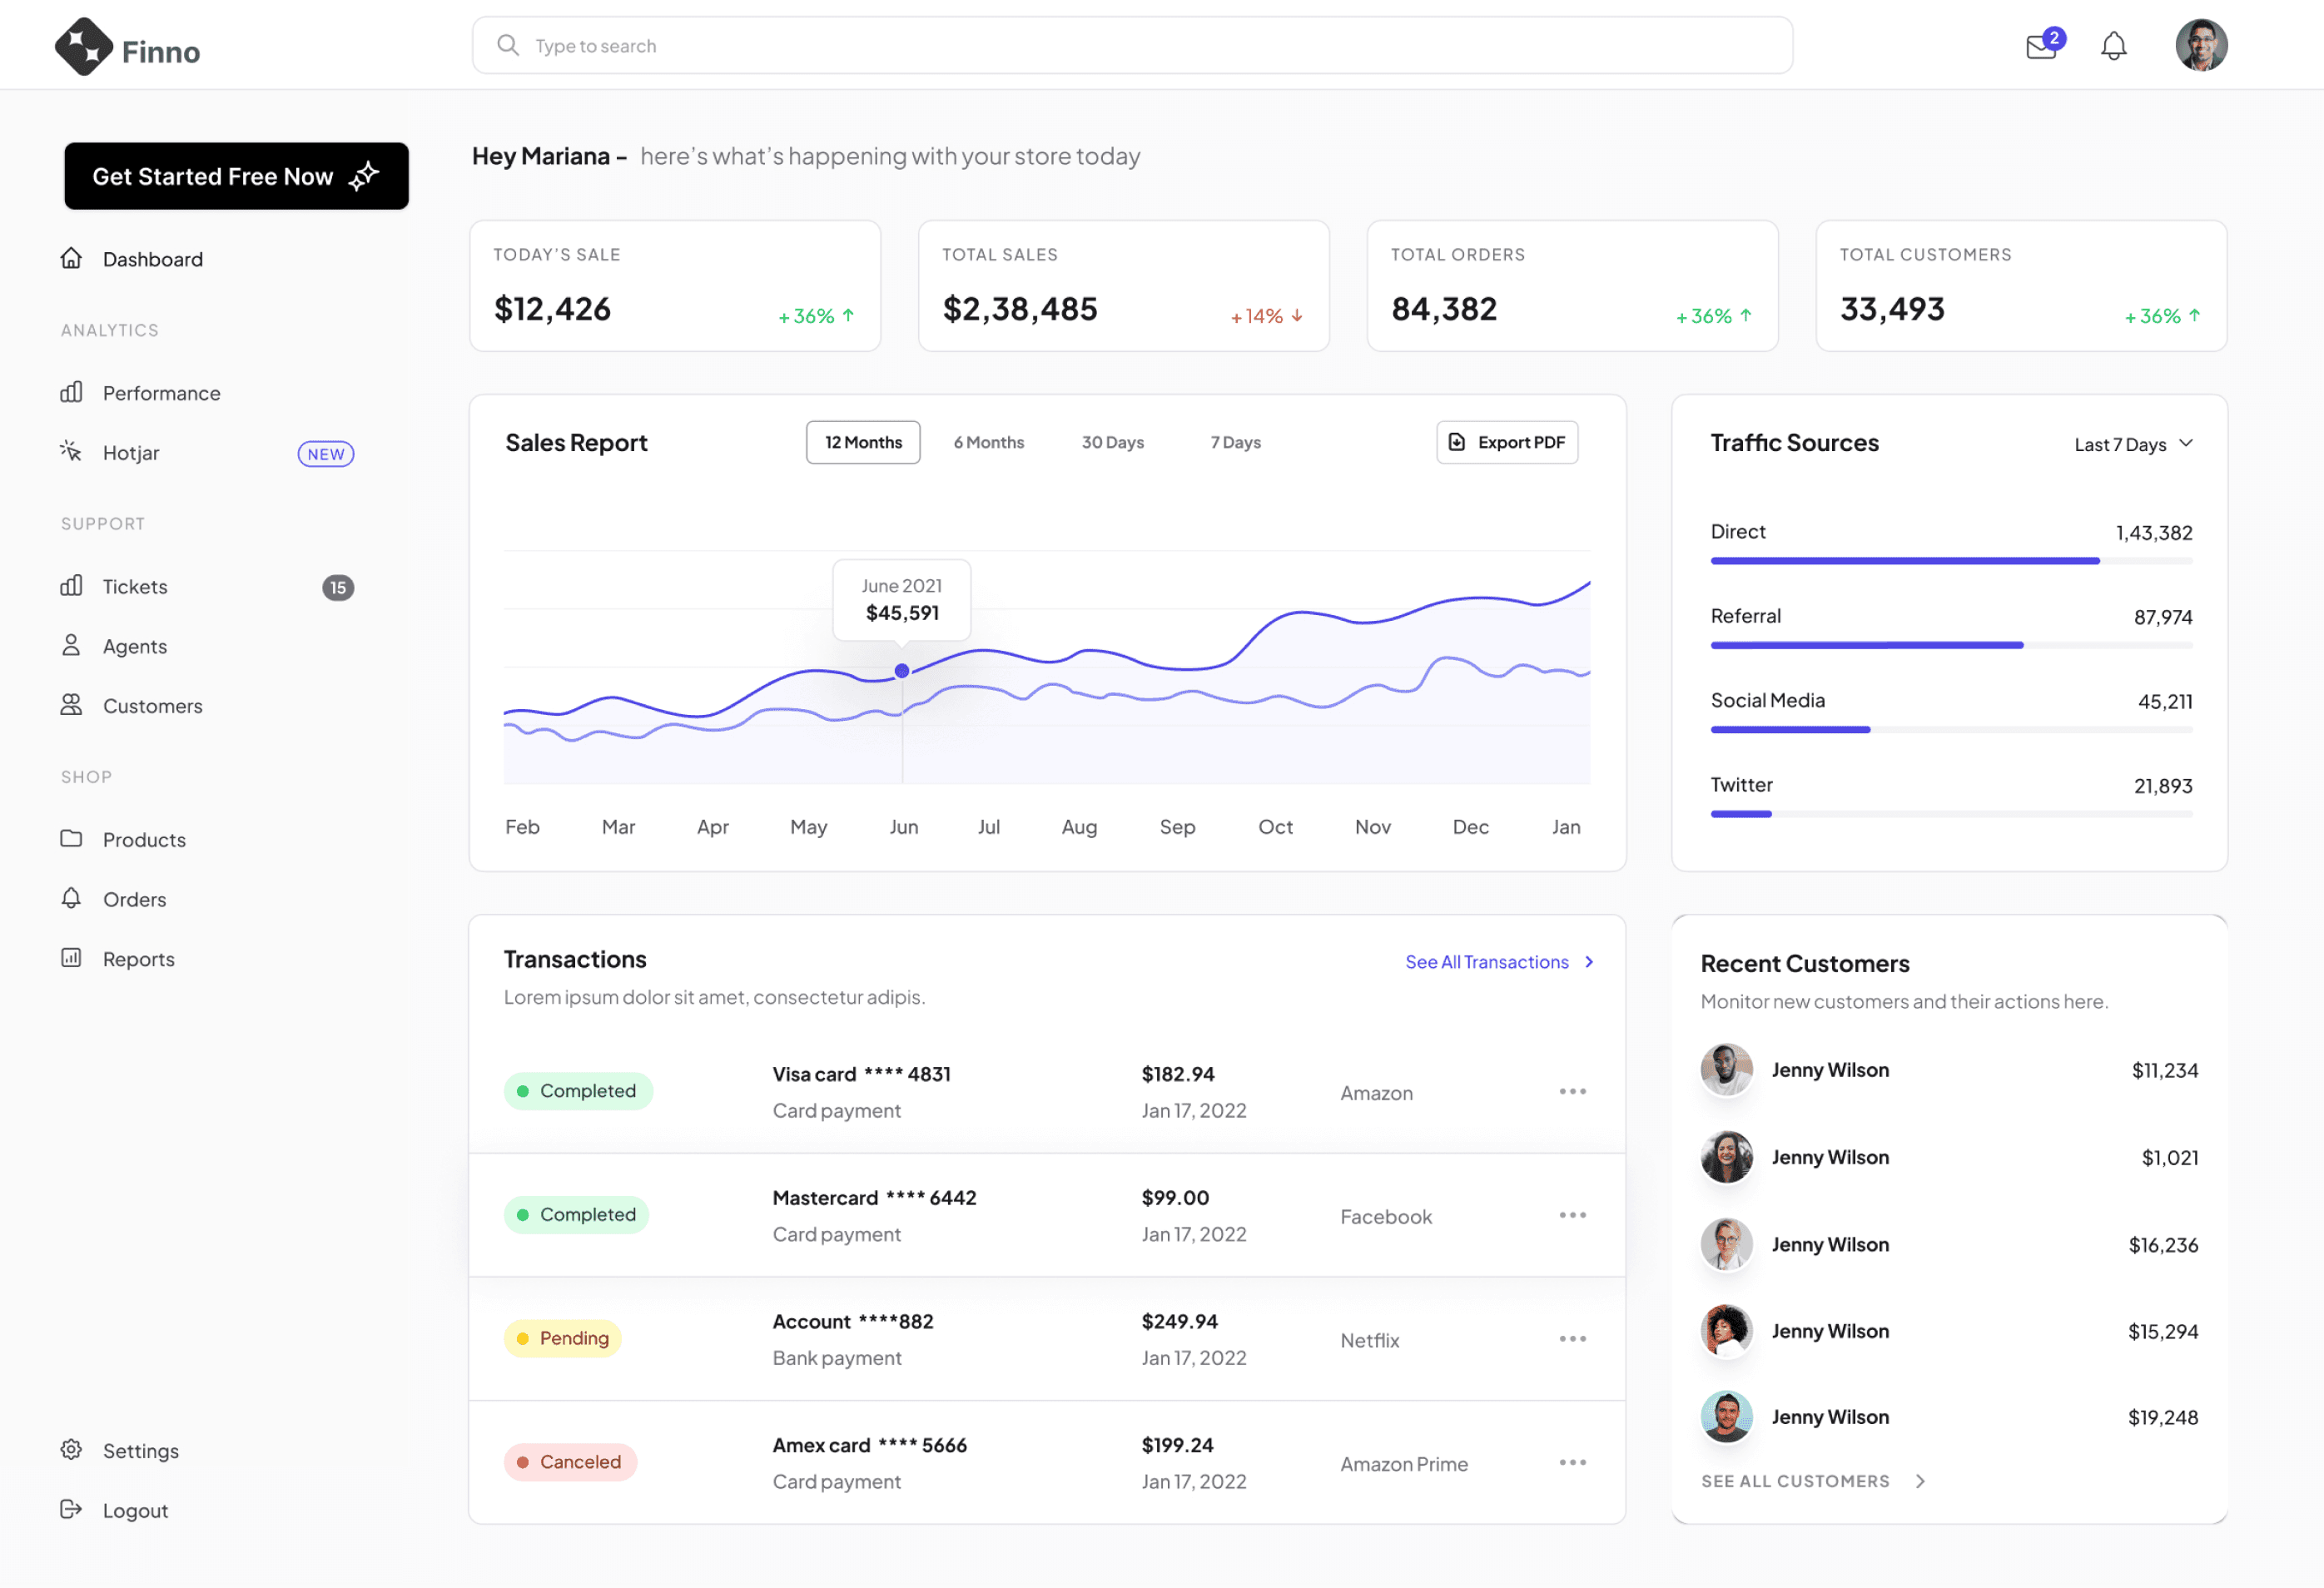Select Jenny Wilson with $11,234
This screenshot has height=1588, width=2324.
[x=1950, y=1070]
